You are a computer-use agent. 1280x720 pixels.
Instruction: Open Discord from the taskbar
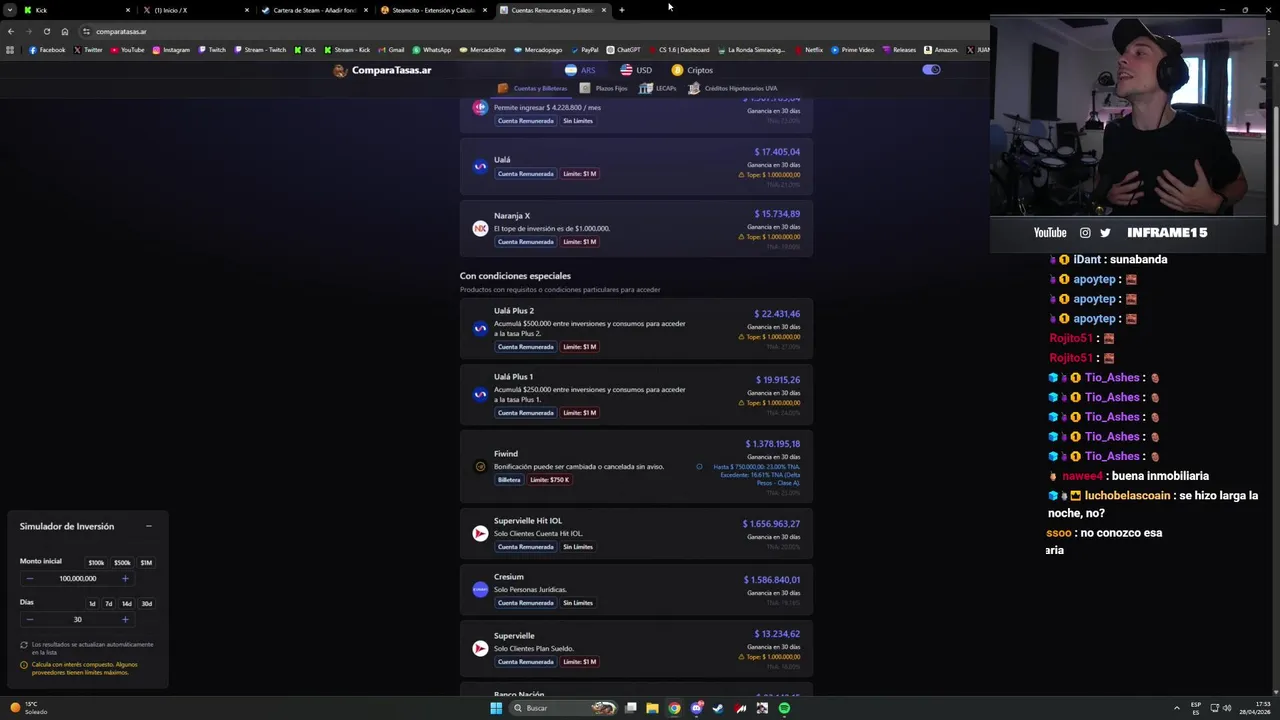coord(696,708)
